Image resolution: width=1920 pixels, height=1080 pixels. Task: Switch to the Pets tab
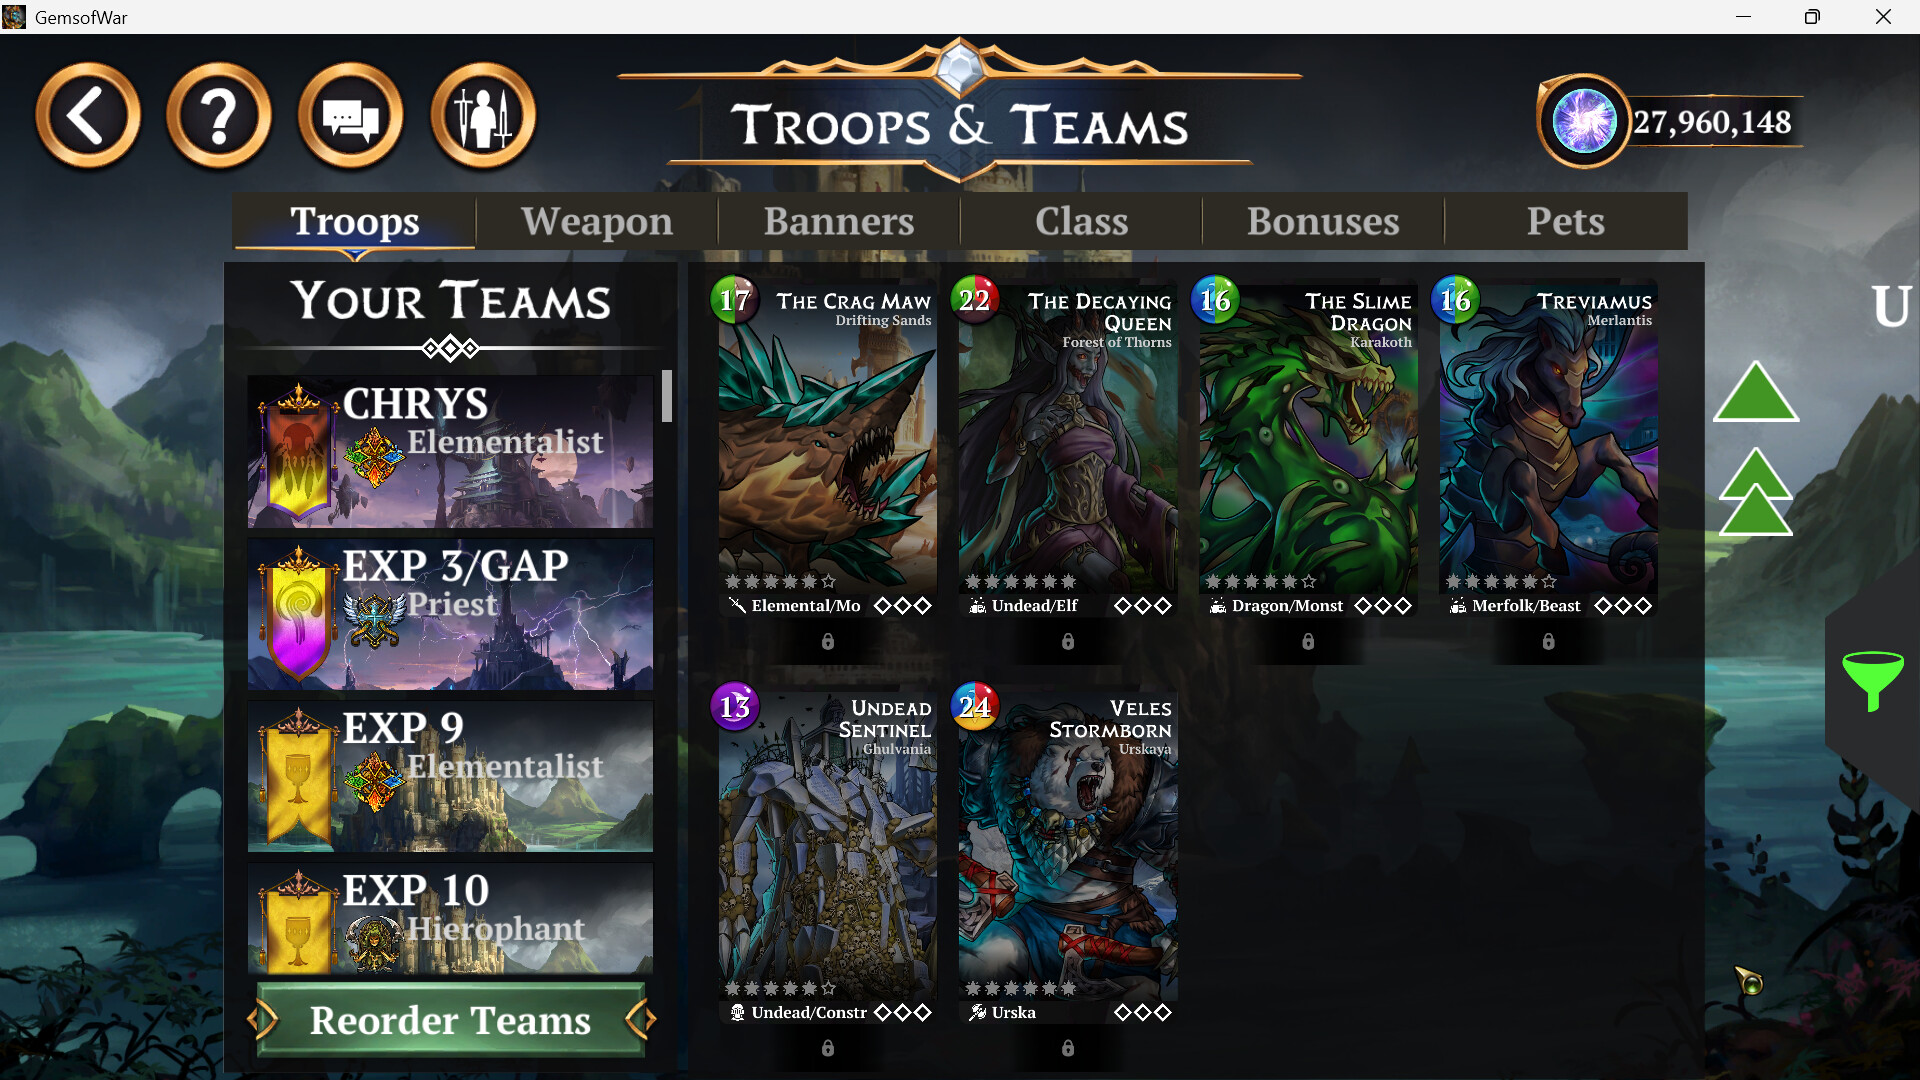1566,221
